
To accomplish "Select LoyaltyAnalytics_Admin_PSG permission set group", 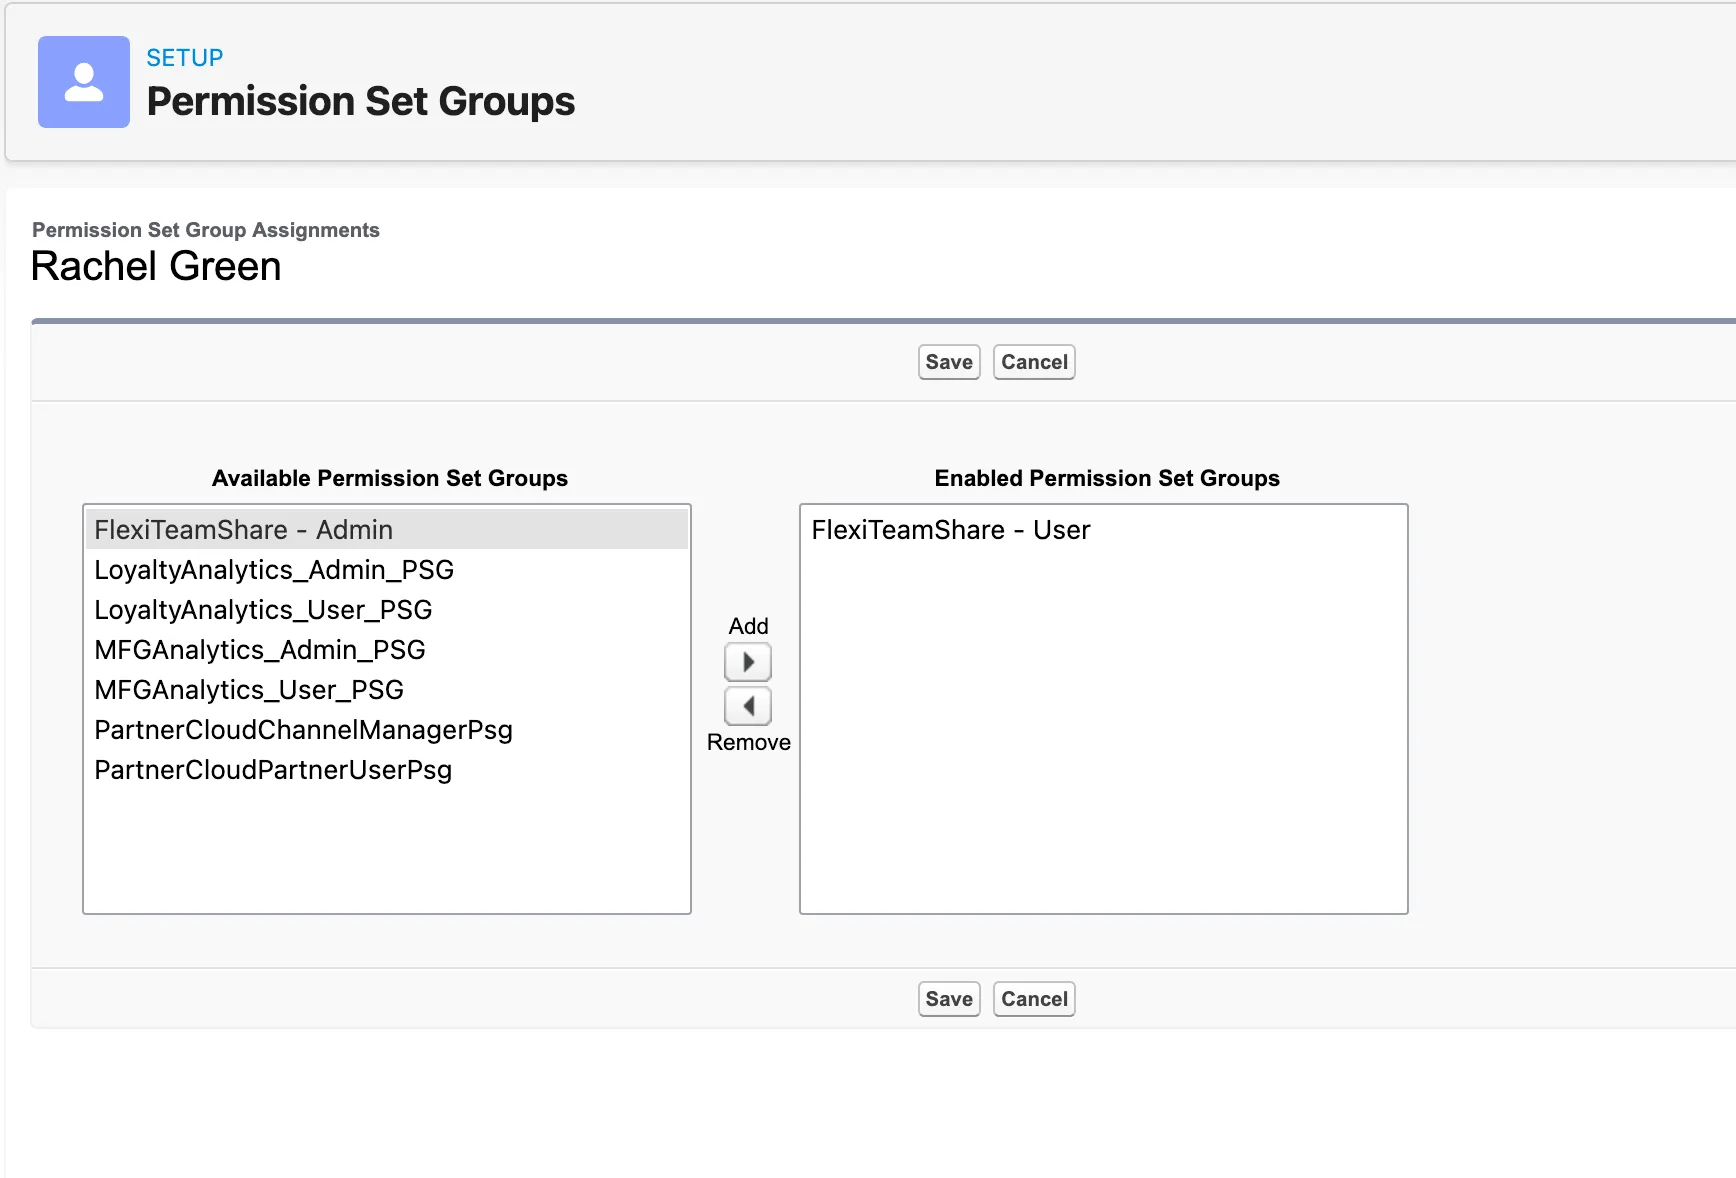I will (273, 569).
